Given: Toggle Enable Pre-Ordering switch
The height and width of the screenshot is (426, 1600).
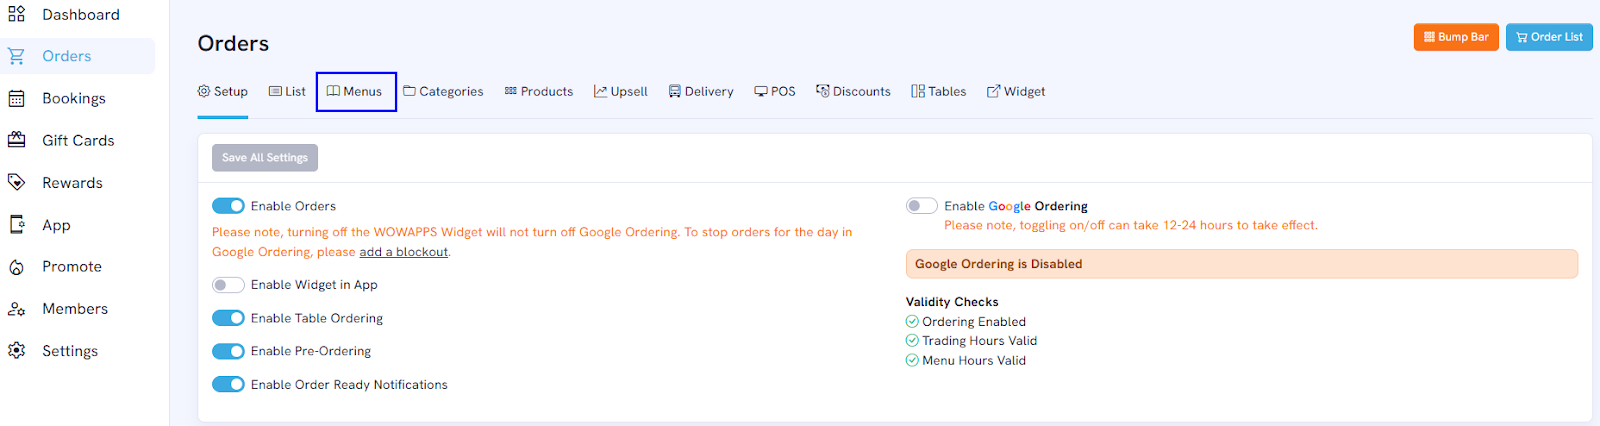Looking at the screenshot, I should tap(228, 351).
